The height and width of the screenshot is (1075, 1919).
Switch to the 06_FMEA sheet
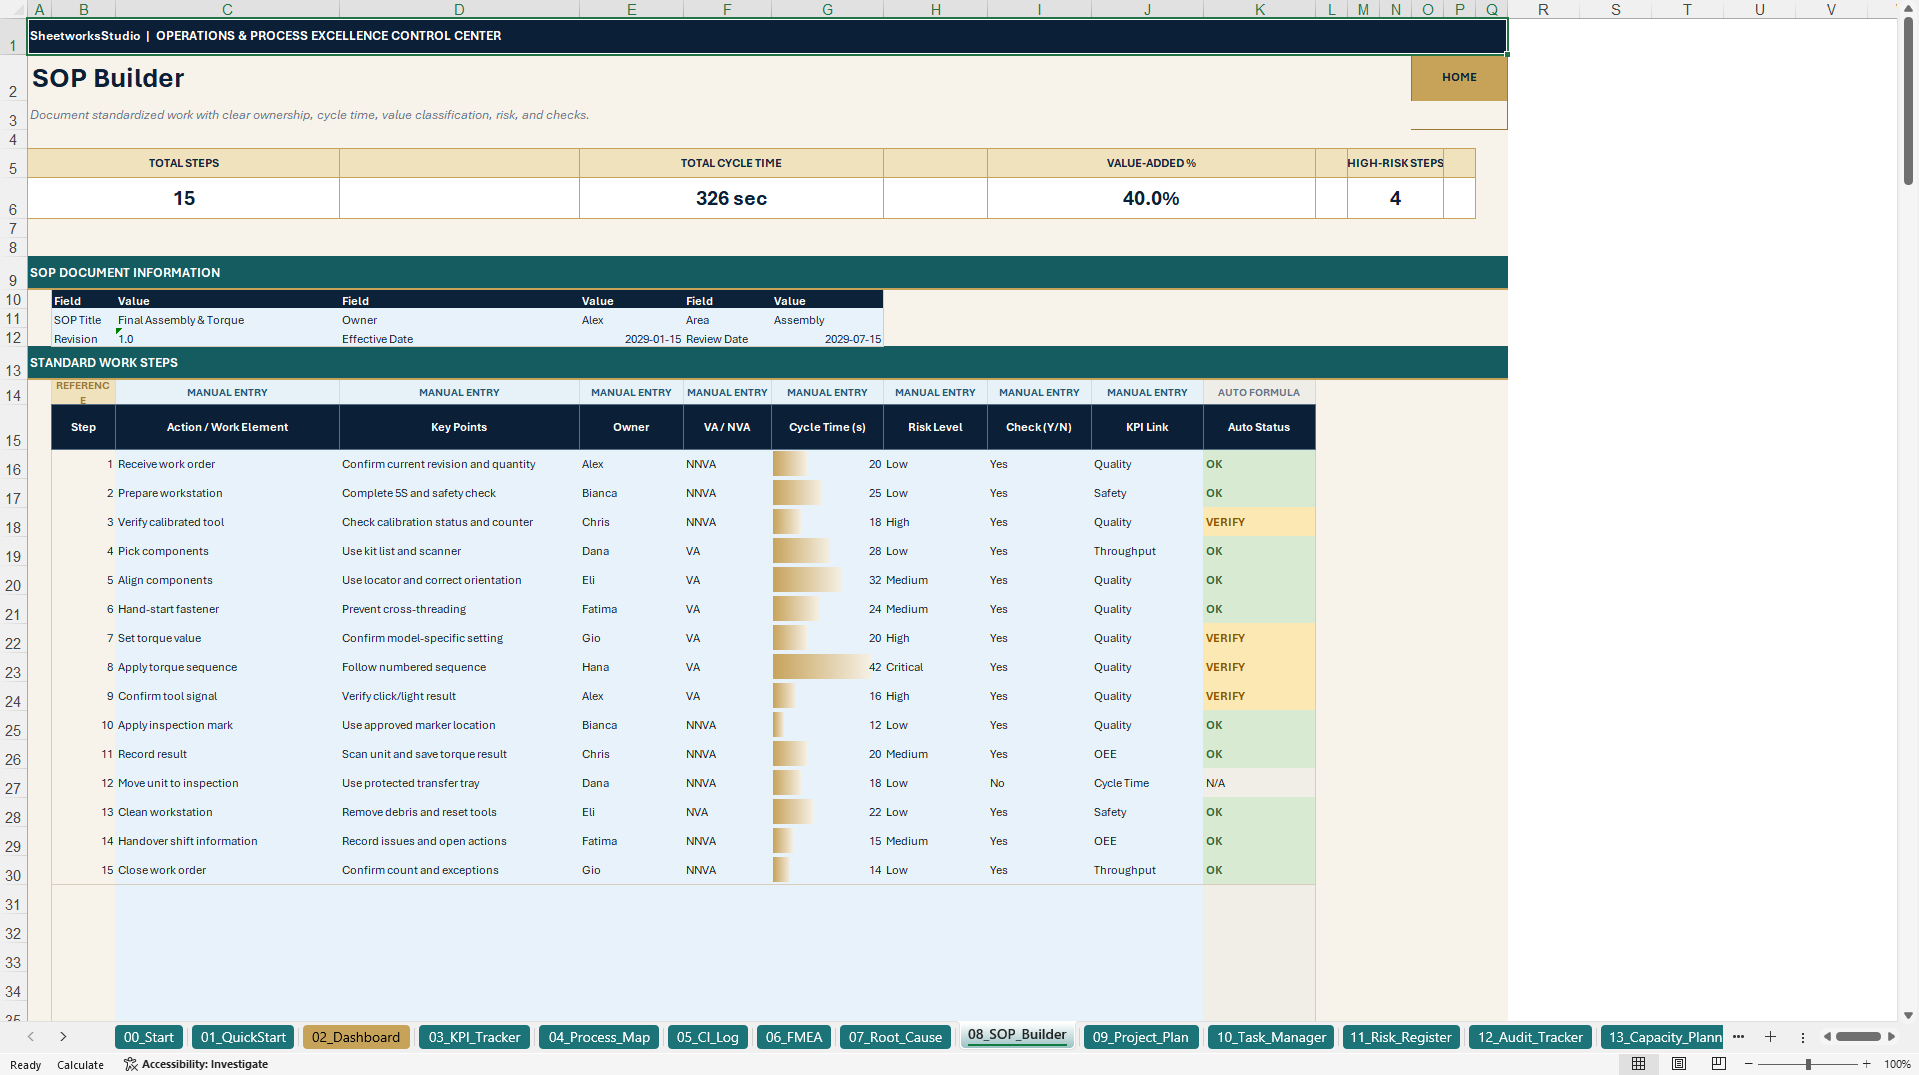point(794,1037)
